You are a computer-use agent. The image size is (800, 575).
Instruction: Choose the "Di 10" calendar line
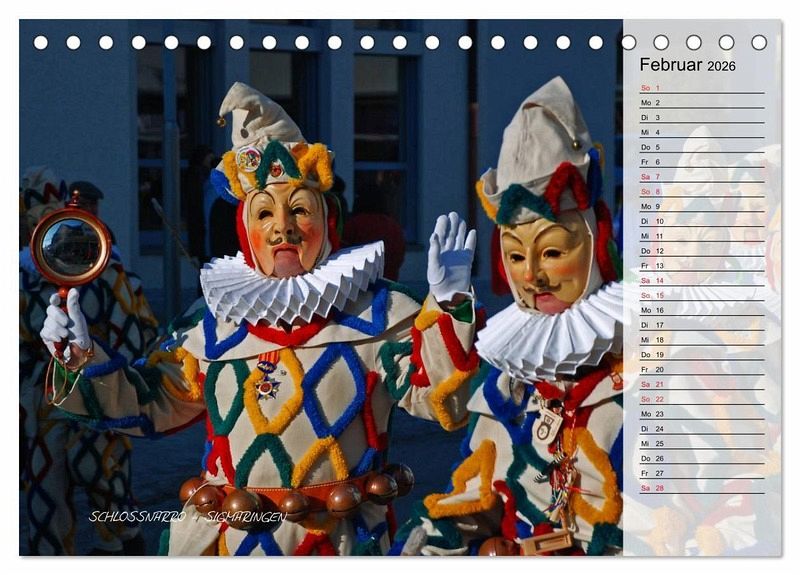[x=701, y=221]
